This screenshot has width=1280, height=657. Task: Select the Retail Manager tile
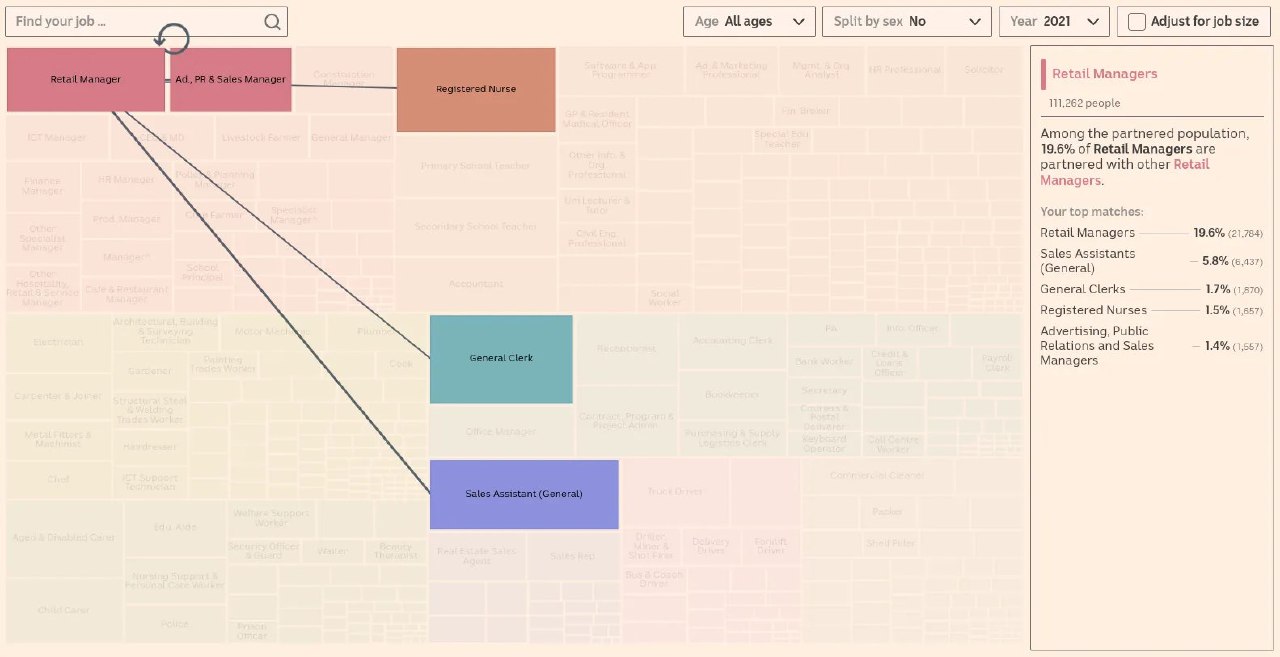pos(85,80)
